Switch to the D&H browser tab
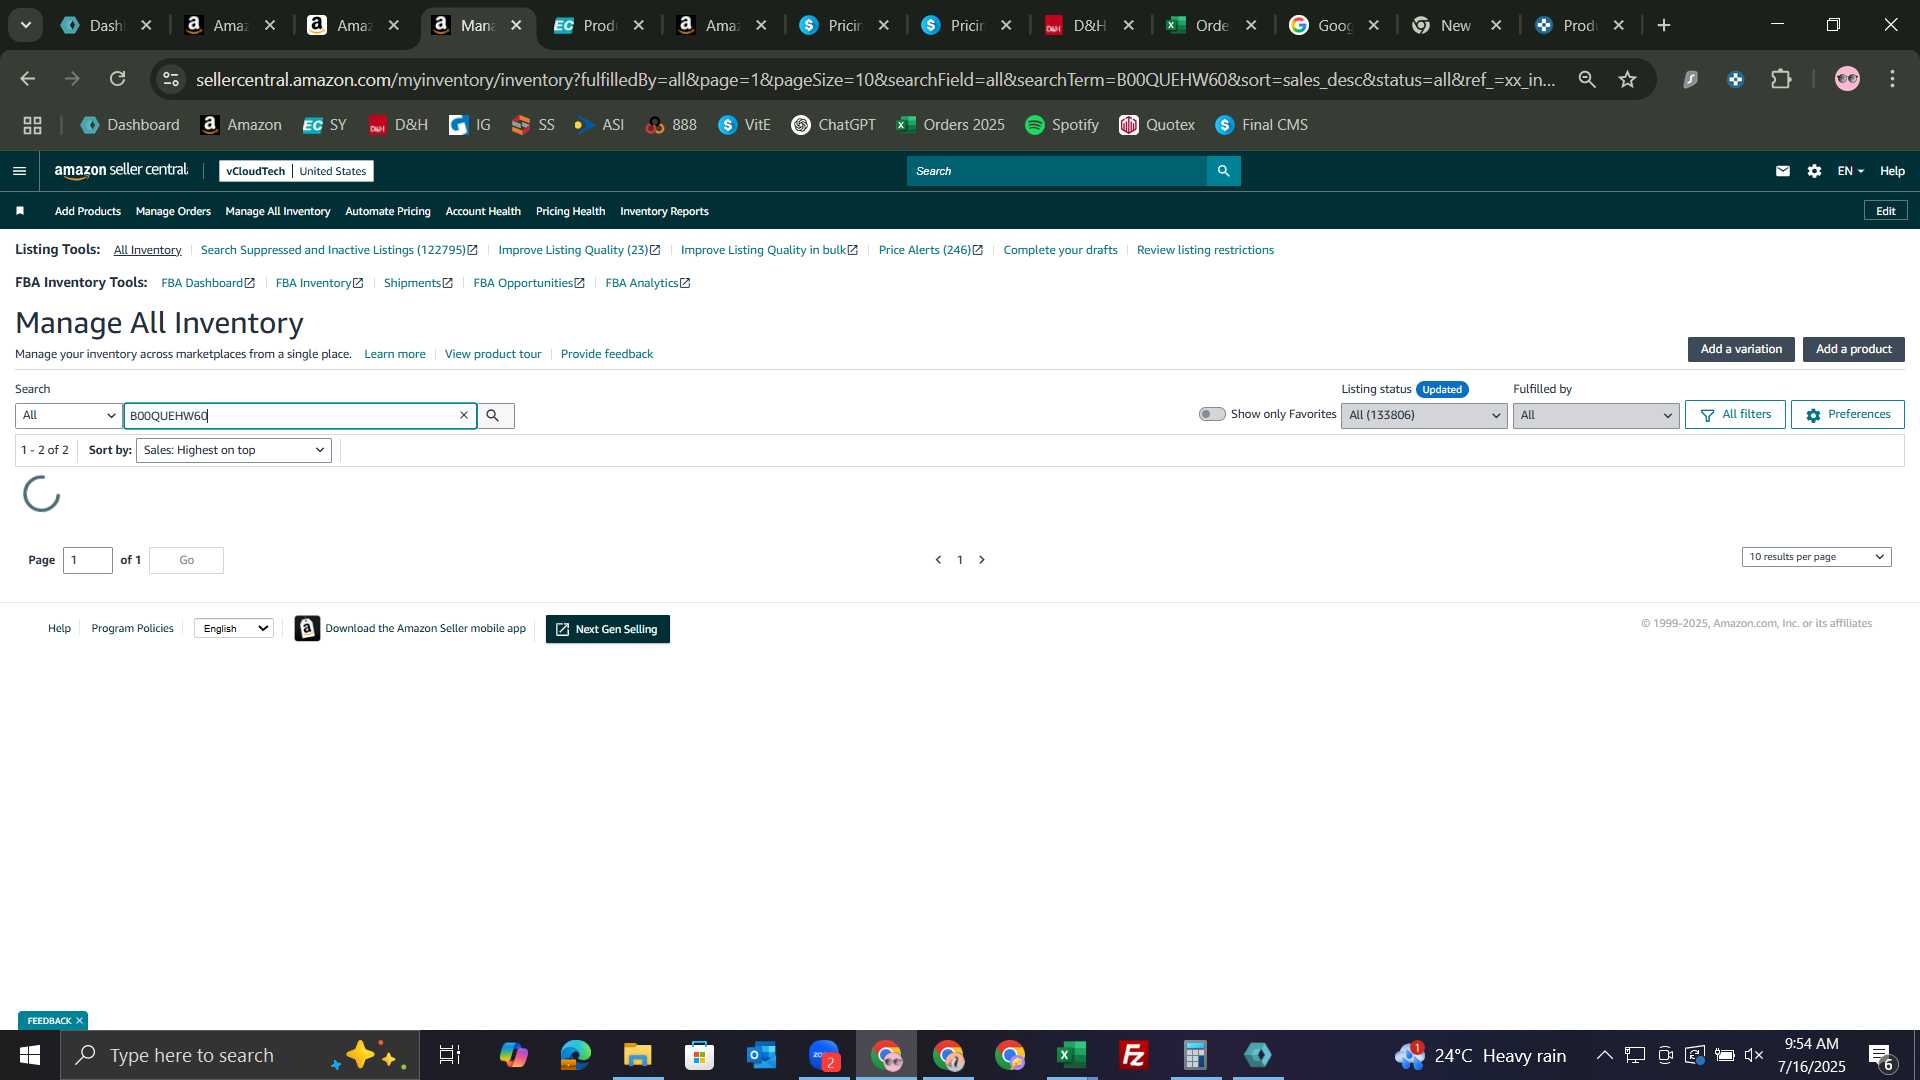Screen dimensions: 1920x1080 click(1088, 25)
